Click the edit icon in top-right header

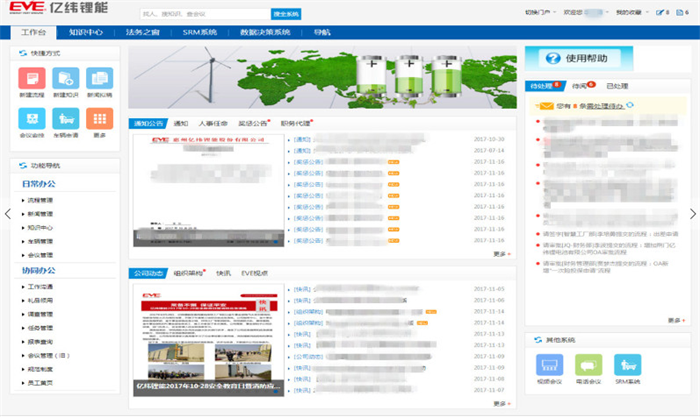(x=657, y=13)
